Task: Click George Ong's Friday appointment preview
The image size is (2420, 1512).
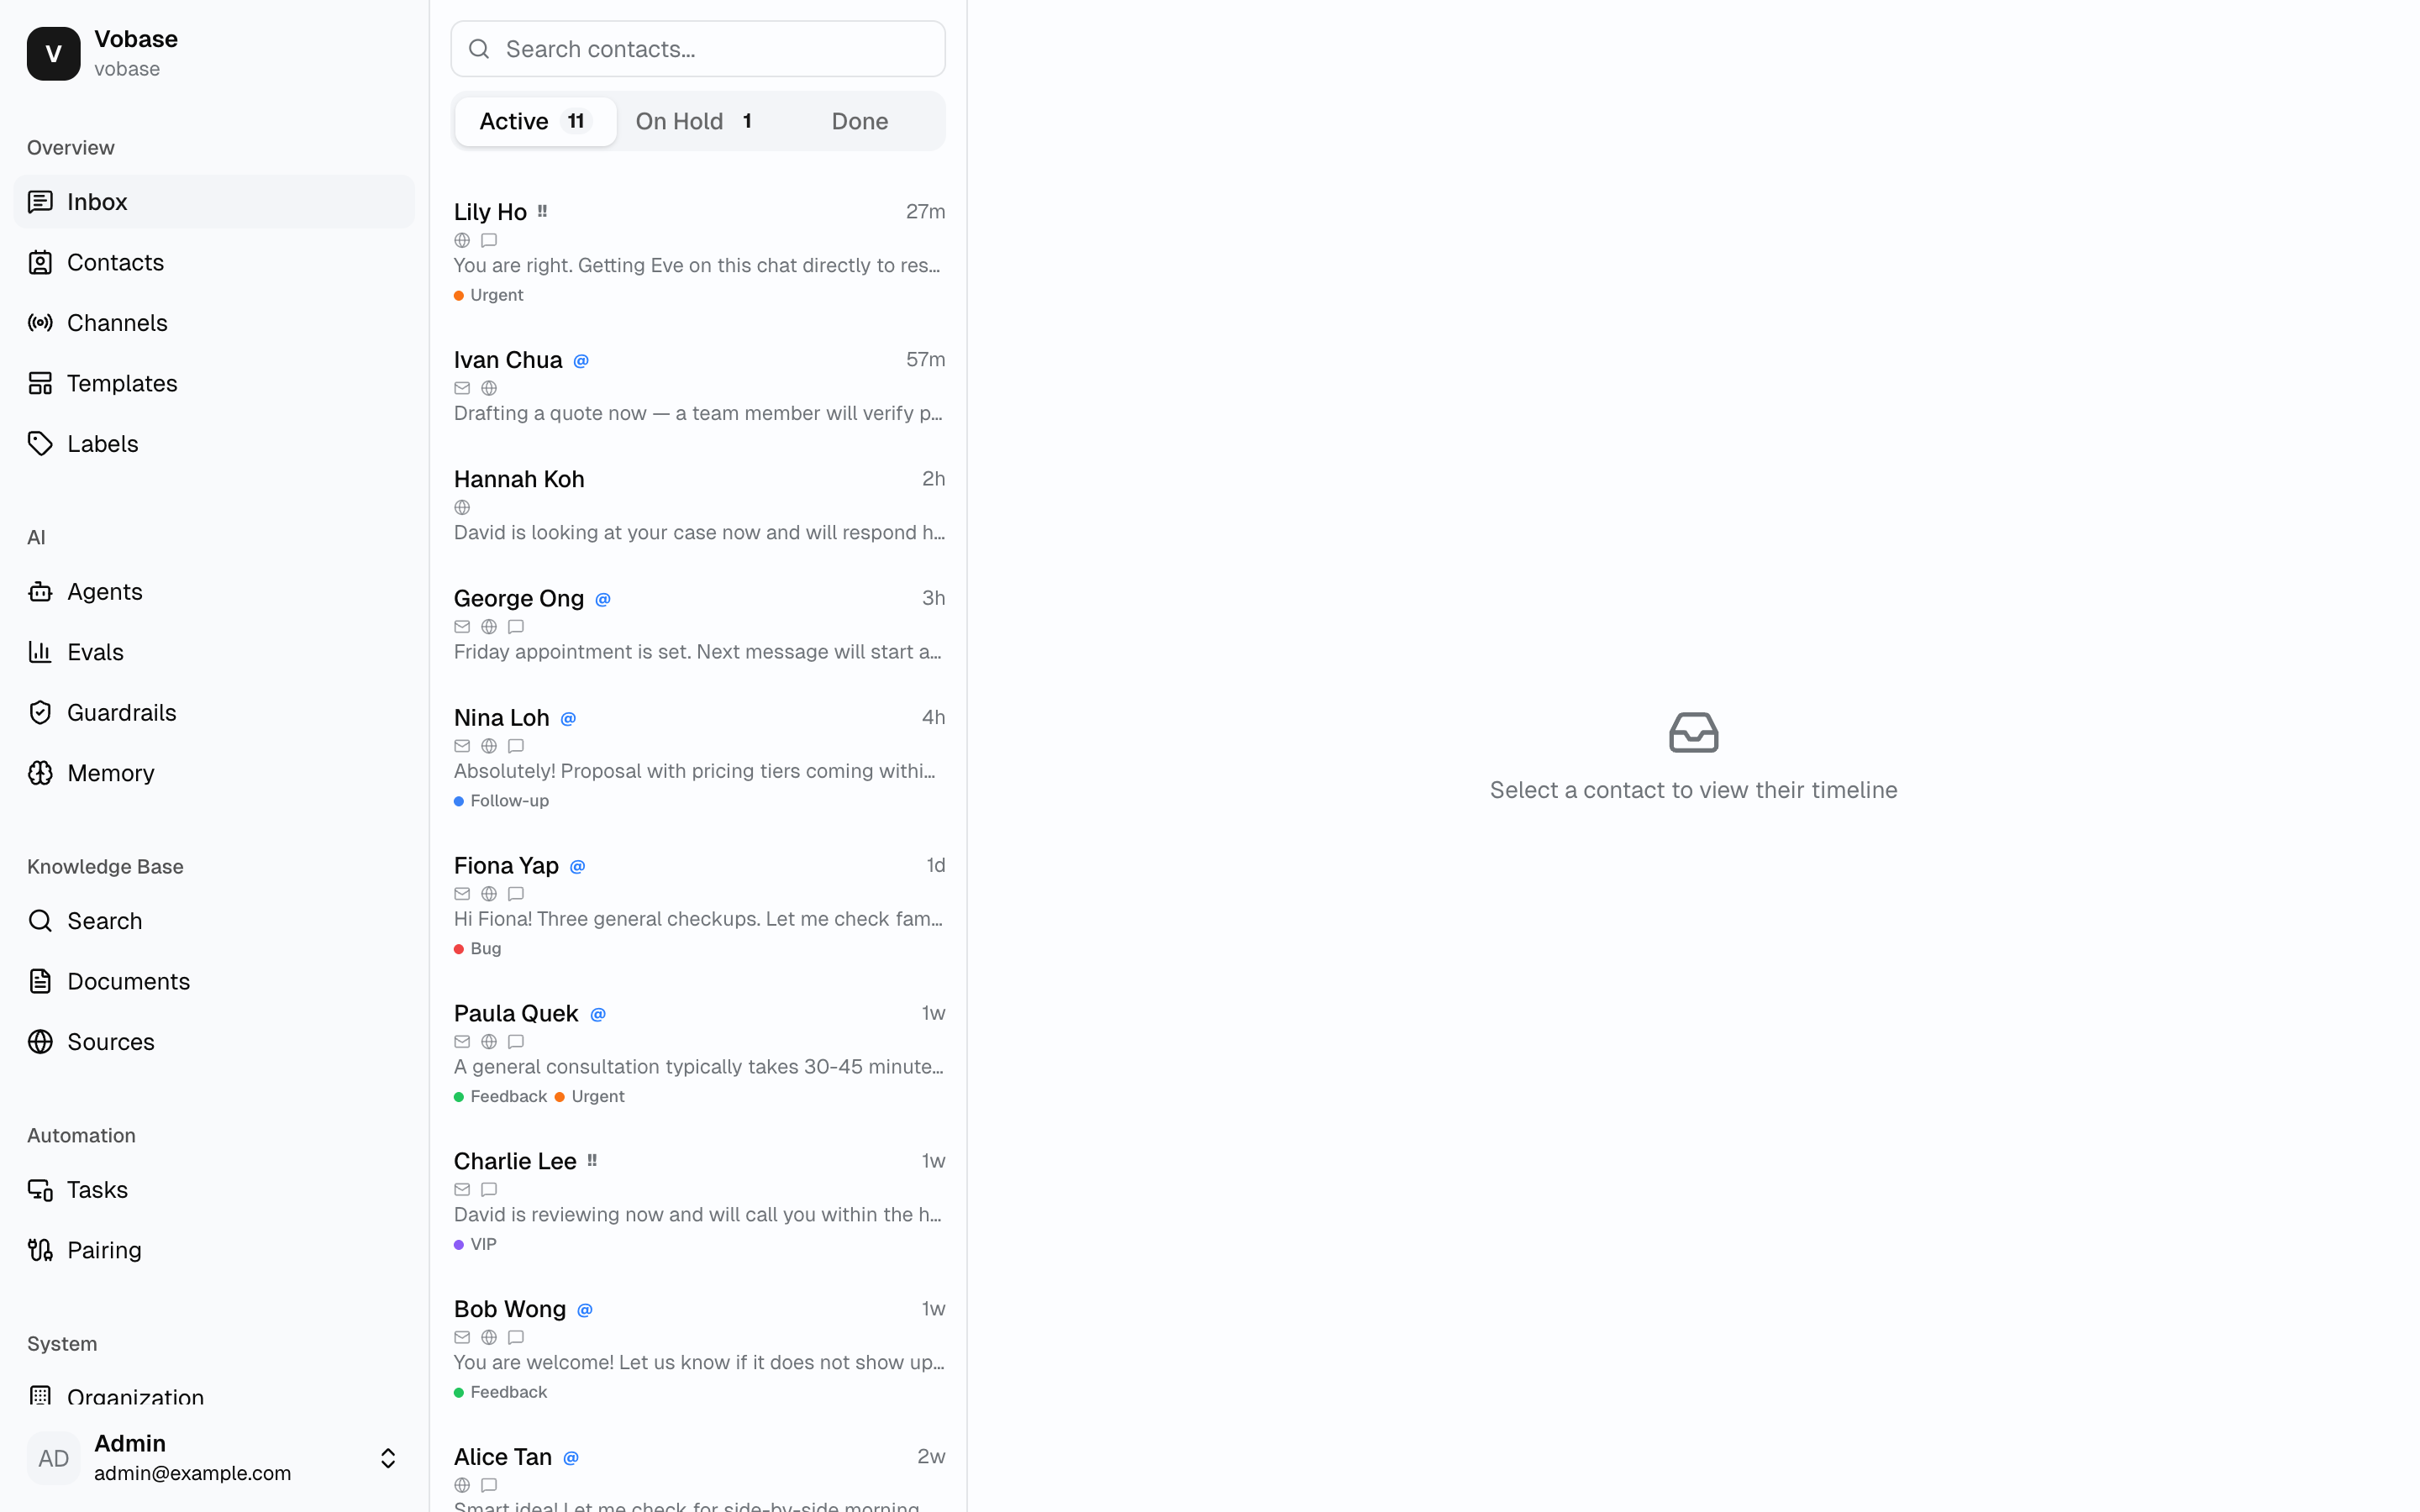Action: click(x=698, y=652)
